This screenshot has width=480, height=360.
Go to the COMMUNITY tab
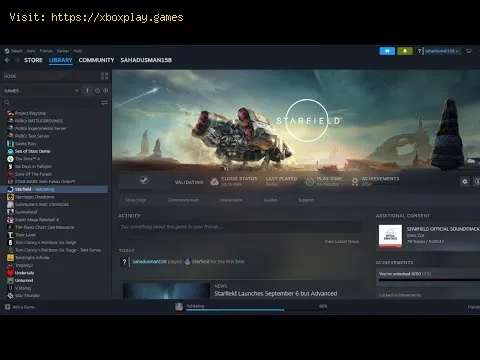(96, 60)
